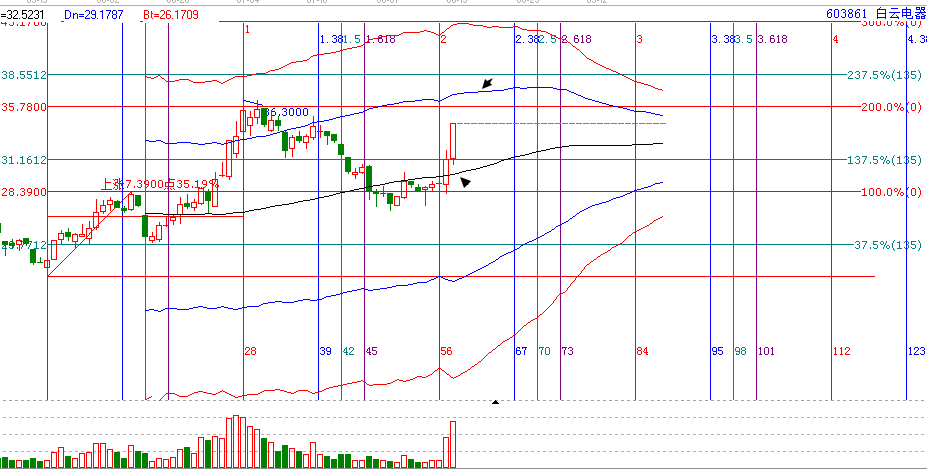
Task: Click the small triangle on the volume panel divider
Action: pyautogui.click(x=494, y=402)
